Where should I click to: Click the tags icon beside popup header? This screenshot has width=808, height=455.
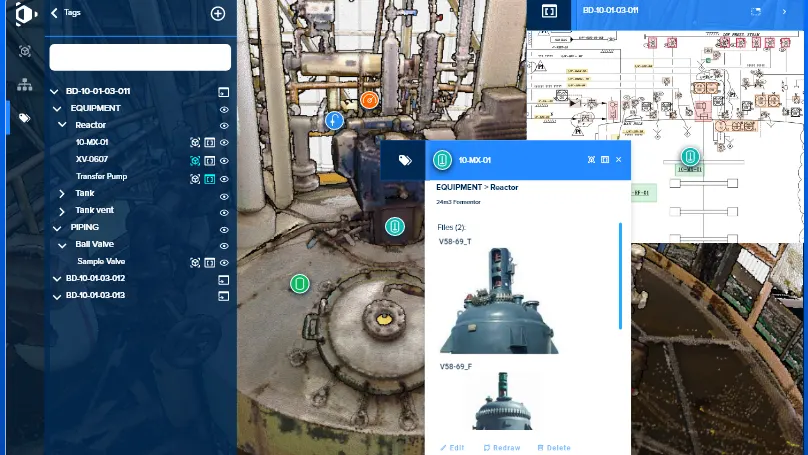(x=405, y=160)
